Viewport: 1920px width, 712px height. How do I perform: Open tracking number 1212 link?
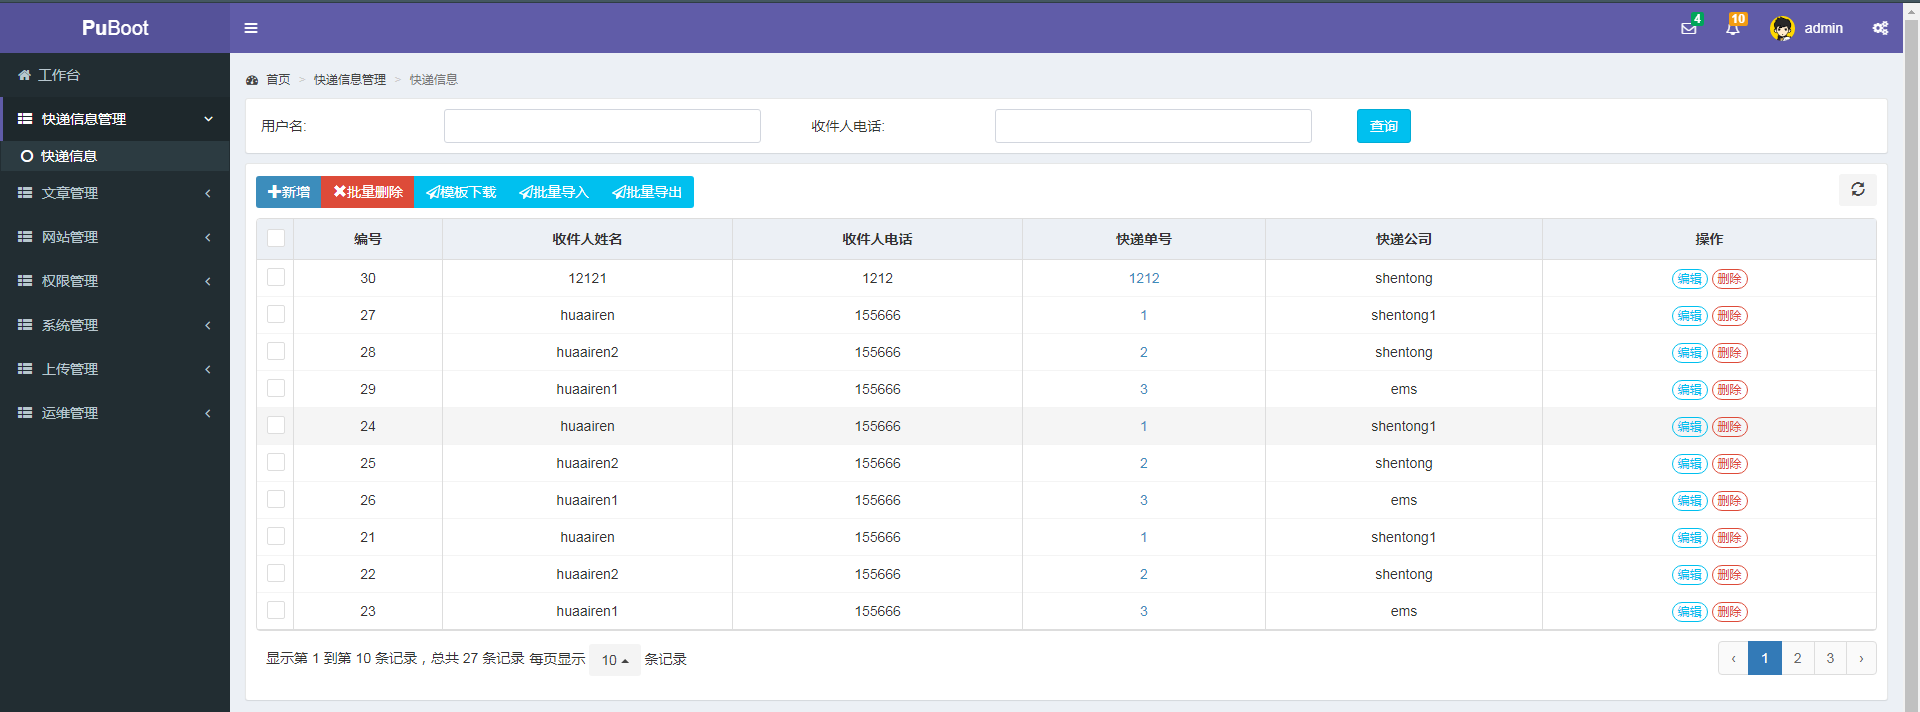pos(1144,278)
